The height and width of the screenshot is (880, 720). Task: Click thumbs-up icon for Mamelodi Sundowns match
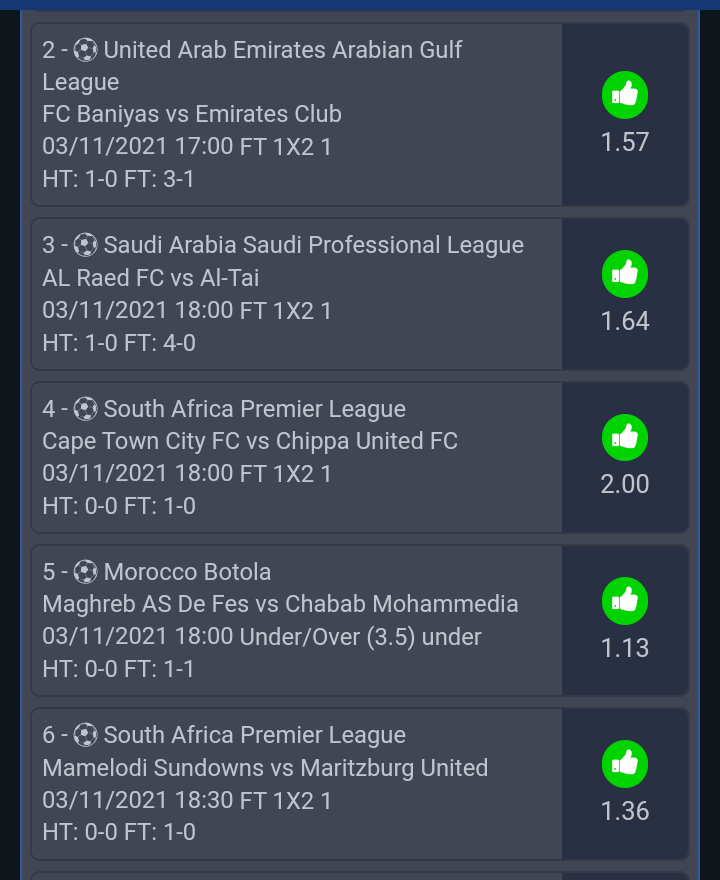click(625, 764)
